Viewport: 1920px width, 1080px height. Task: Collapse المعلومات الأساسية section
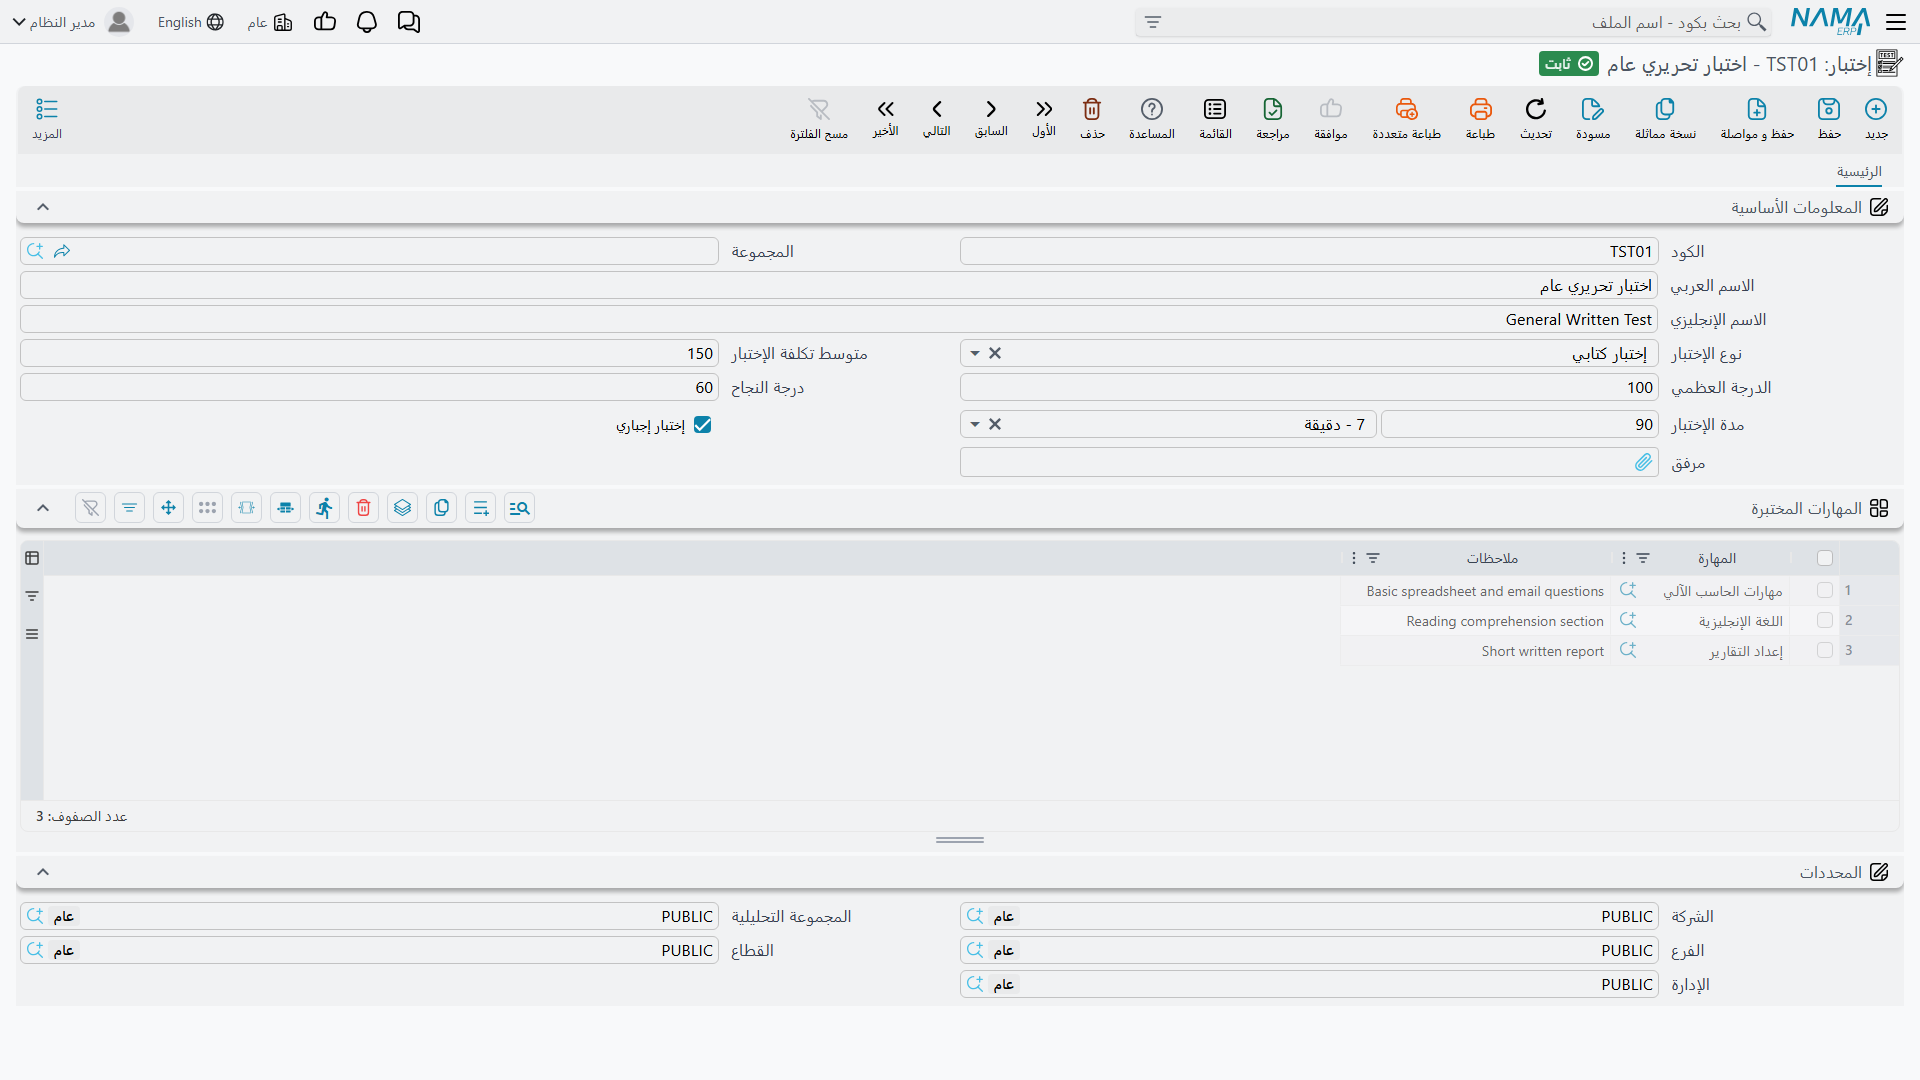point(43,207)
